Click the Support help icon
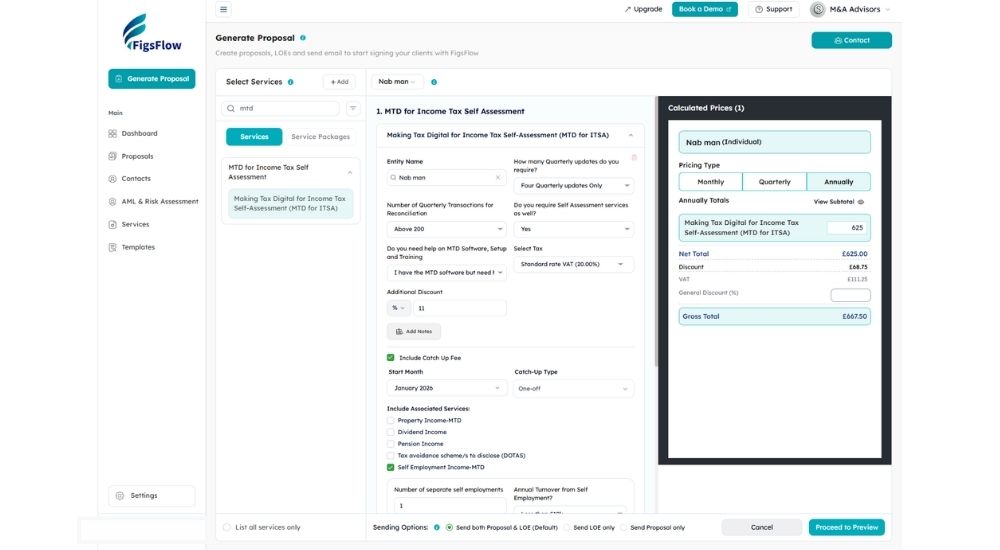Image resolution: width=1000 pixels, height=550 pixels. [759, 9]
